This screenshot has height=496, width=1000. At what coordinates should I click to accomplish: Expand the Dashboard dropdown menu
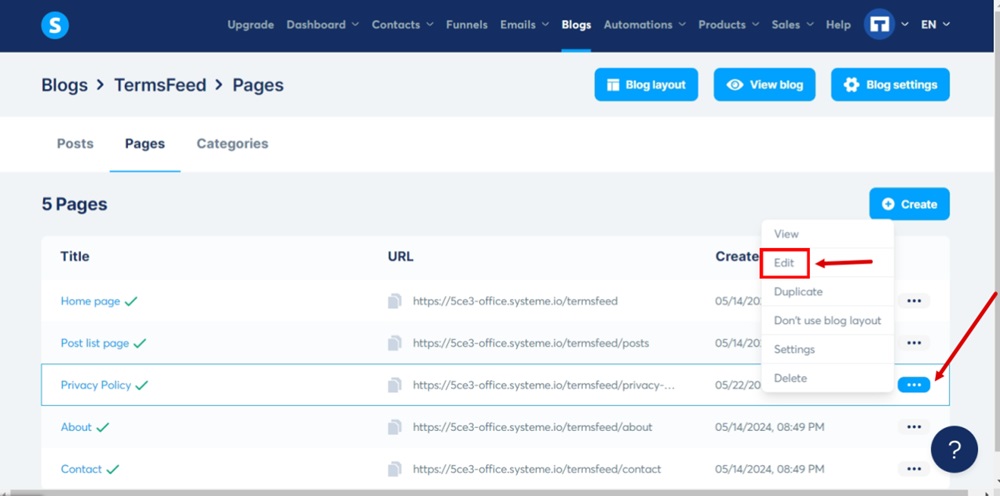[x=323, y=25]
